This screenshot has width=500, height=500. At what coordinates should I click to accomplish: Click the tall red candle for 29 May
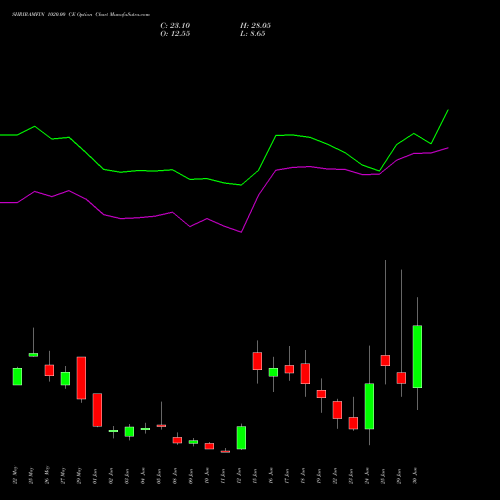[x=81, y=378]
